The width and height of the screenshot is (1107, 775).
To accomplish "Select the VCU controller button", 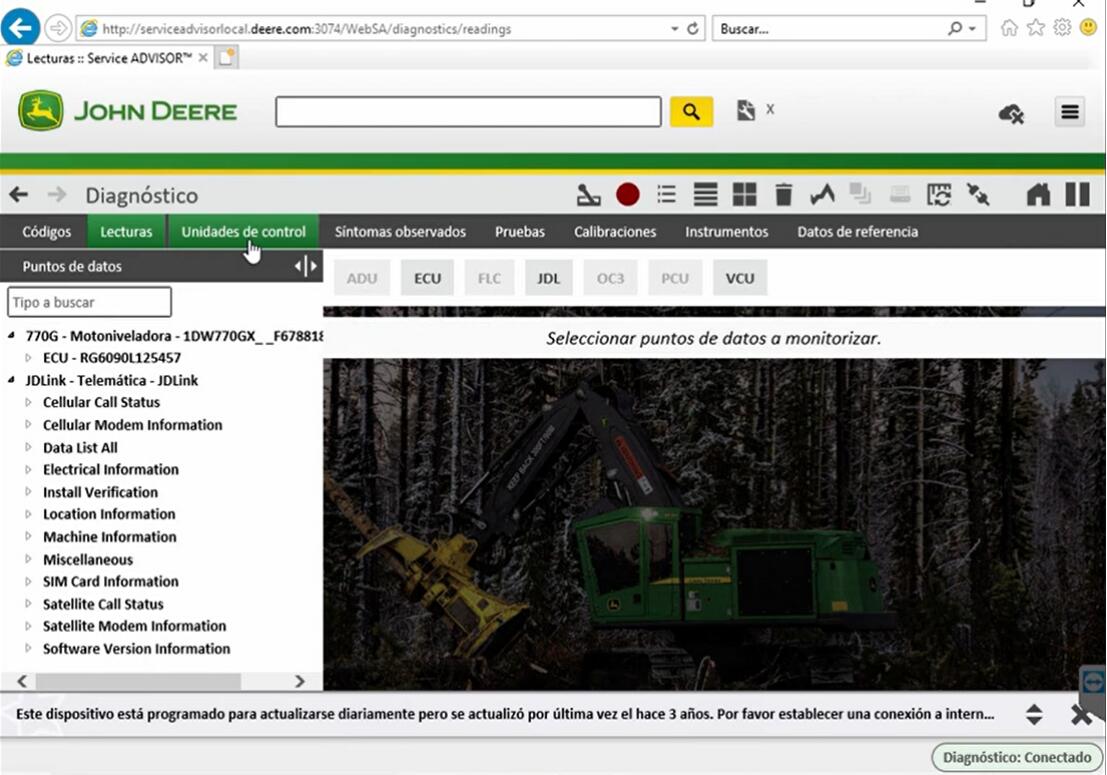I will (740, 278).
